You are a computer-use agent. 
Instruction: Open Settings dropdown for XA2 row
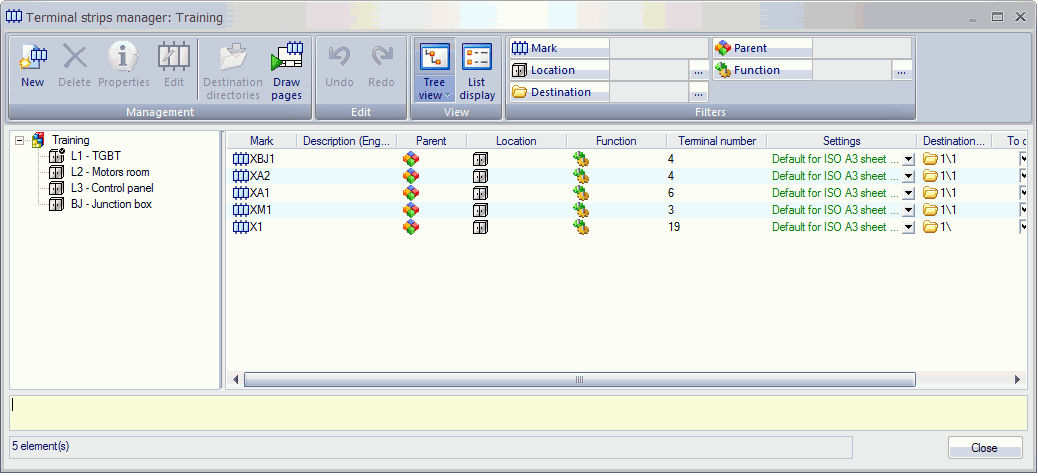[x=908, y=177]
